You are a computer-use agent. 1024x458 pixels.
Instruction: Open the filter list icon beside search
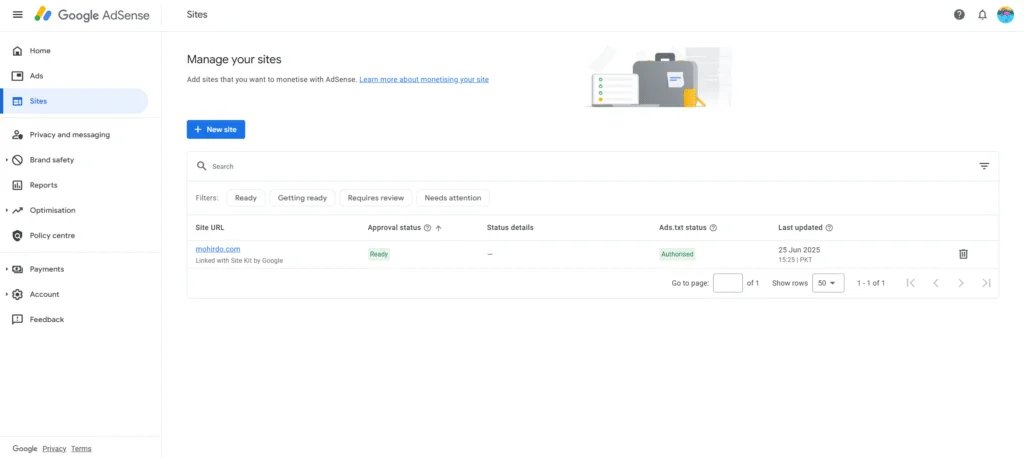pyautogui.click(x=984, y=166)
